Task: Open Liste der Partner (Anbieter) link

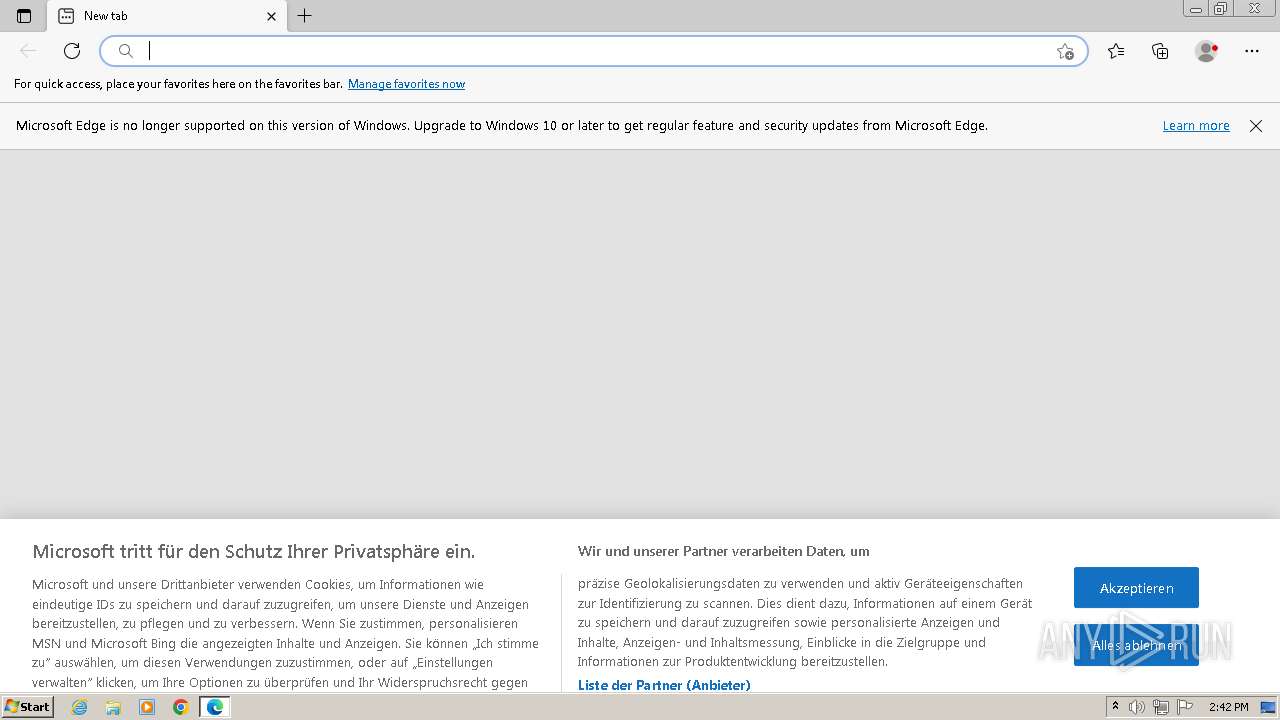Action: pos(664,685)
